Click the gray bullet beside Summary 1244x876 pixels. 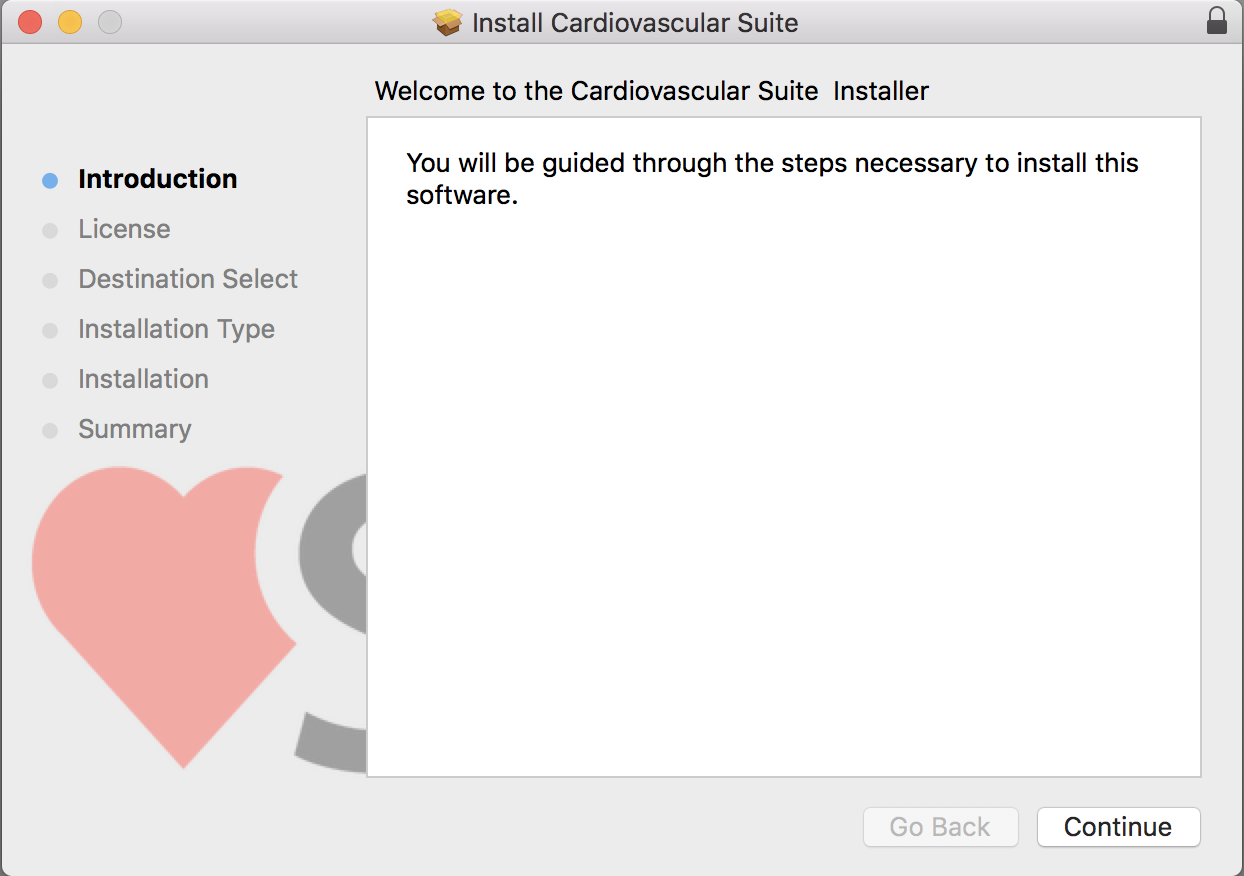[50, 430]
